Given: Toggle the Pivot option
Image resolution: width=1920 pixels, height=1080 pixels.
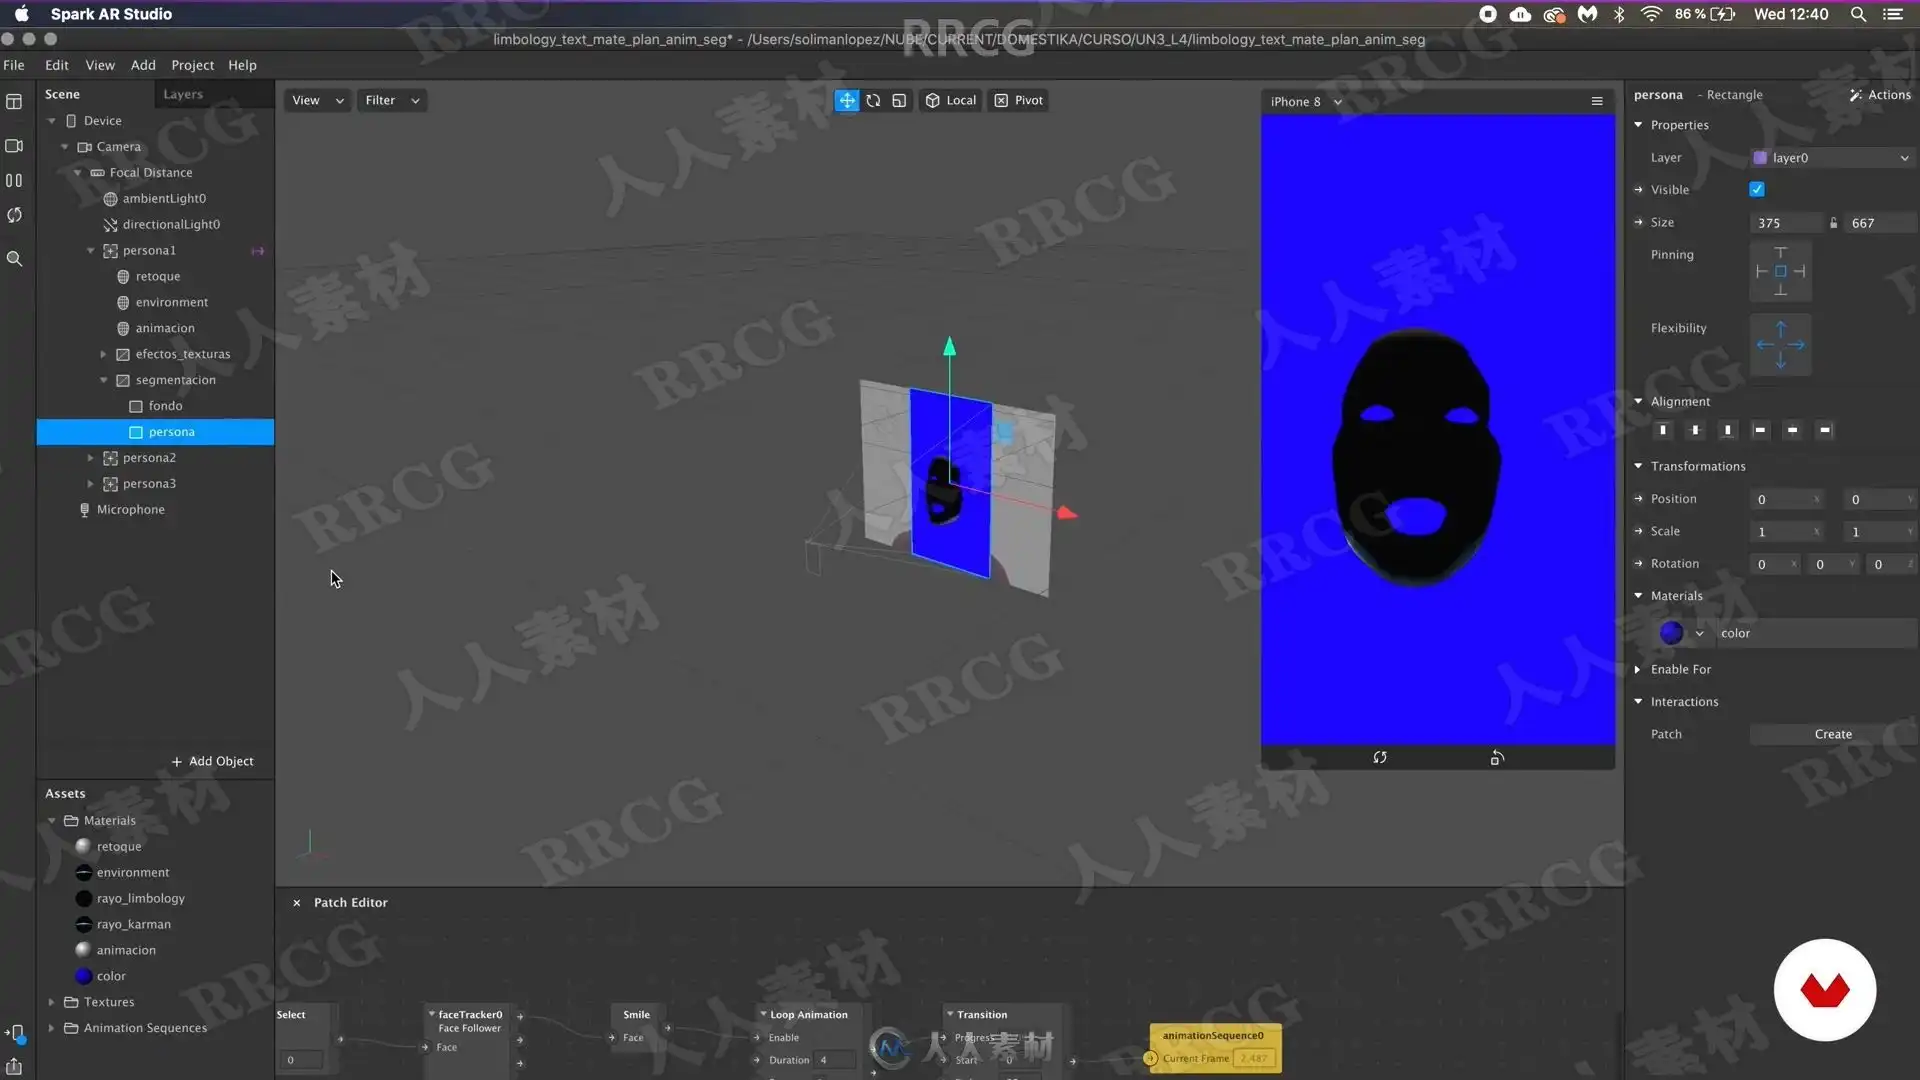Looking at the screenshot, I should [1019, 100].
